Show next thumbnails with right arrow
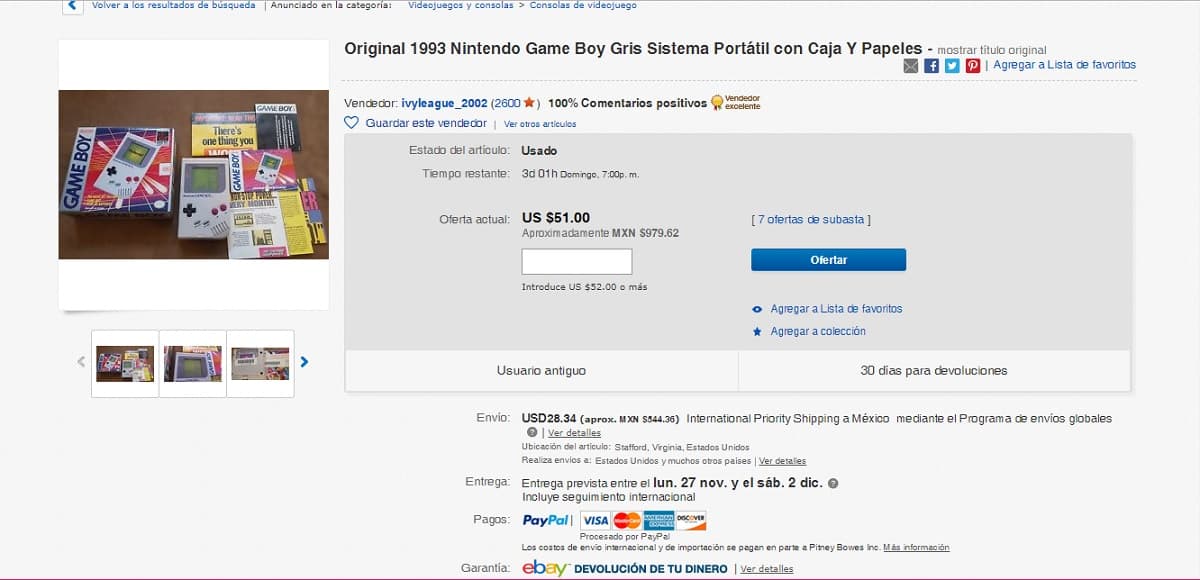 click(304, 362)
